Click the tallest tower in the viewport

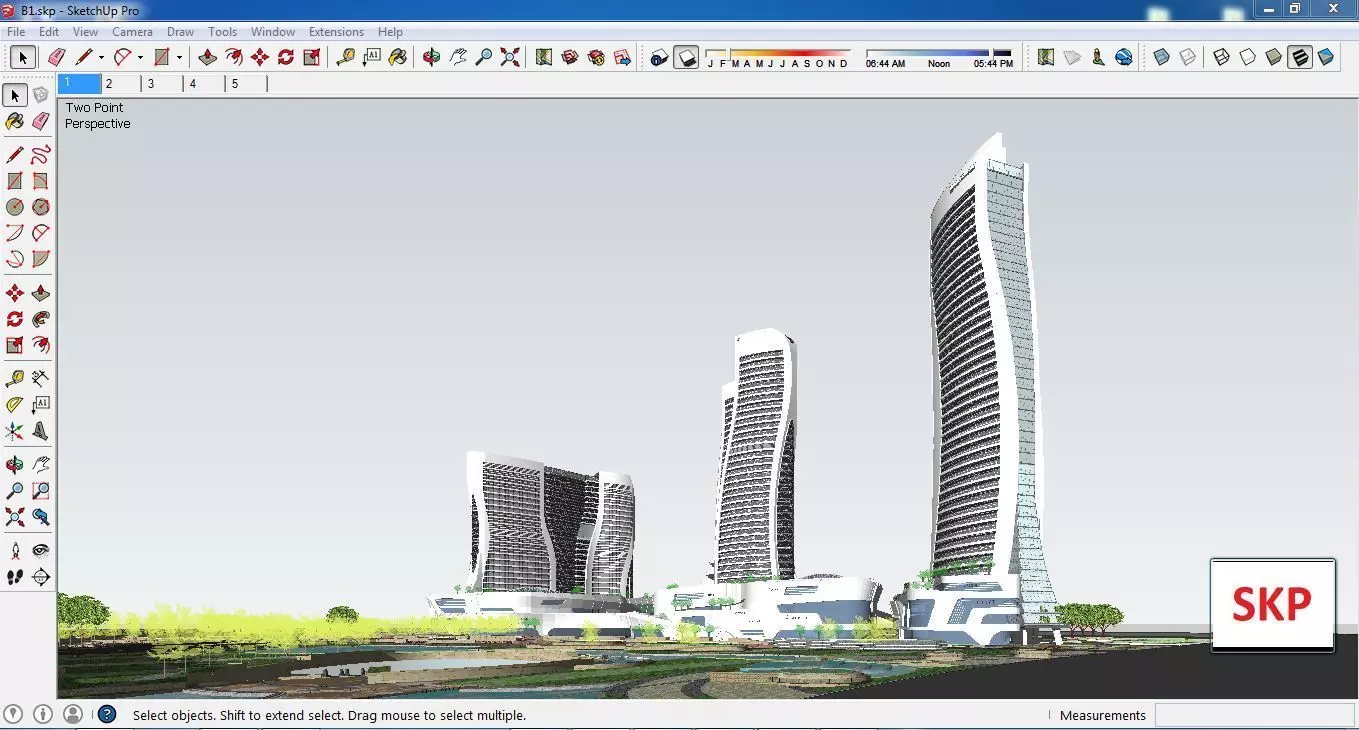985,380
